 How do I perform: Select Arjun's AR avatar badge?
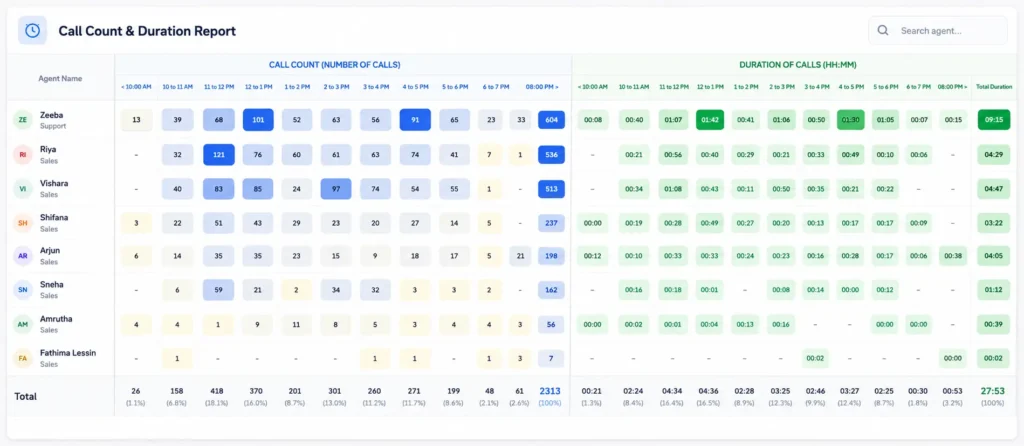click(23, 256)
